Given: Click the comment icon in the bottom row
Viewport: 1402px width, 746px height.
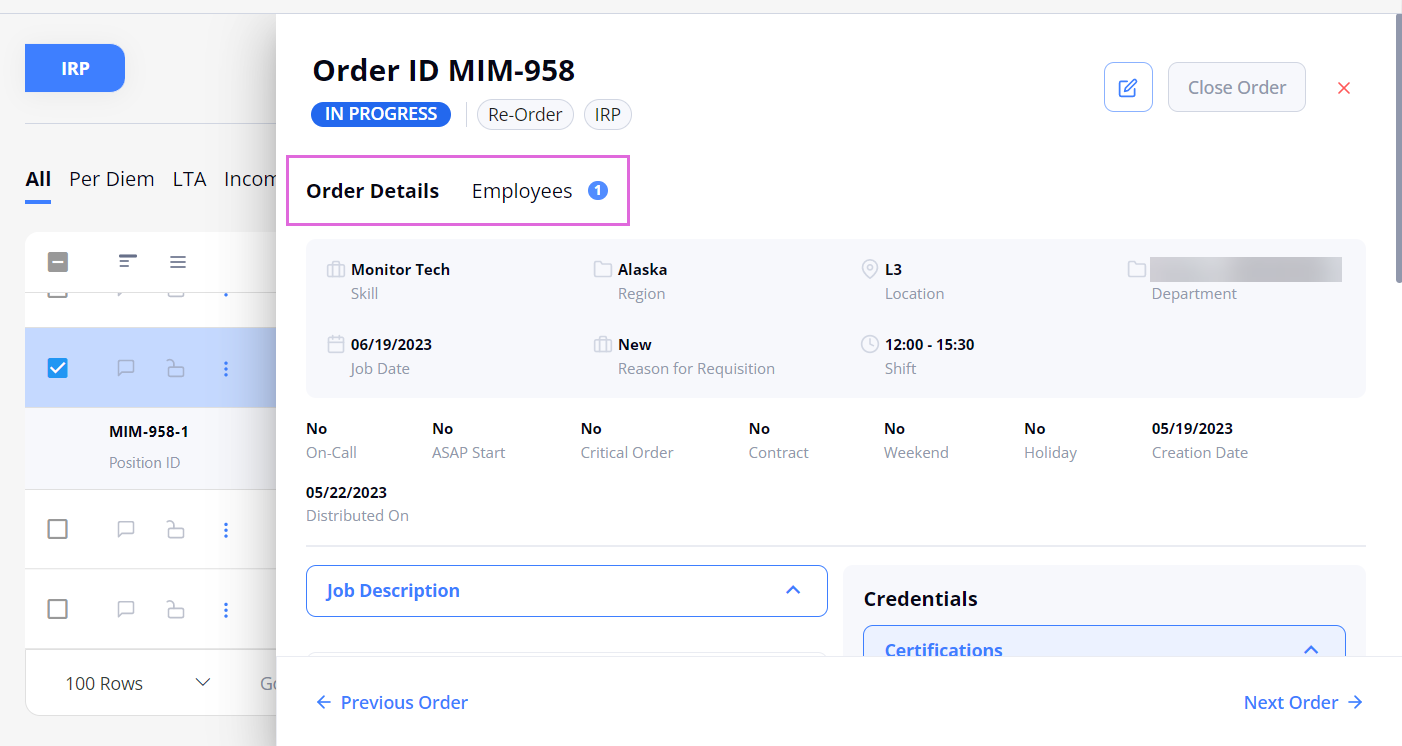Looking at the screenshot, I should coord(126,609).
